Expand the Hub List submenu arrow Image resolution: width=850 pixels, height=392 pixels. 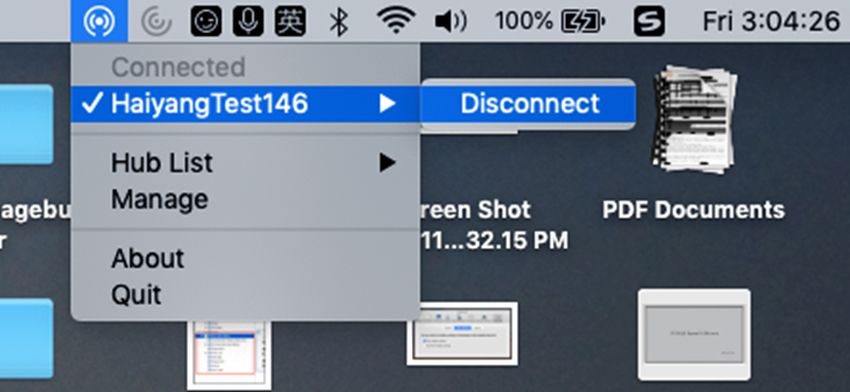tap(387, 163)
